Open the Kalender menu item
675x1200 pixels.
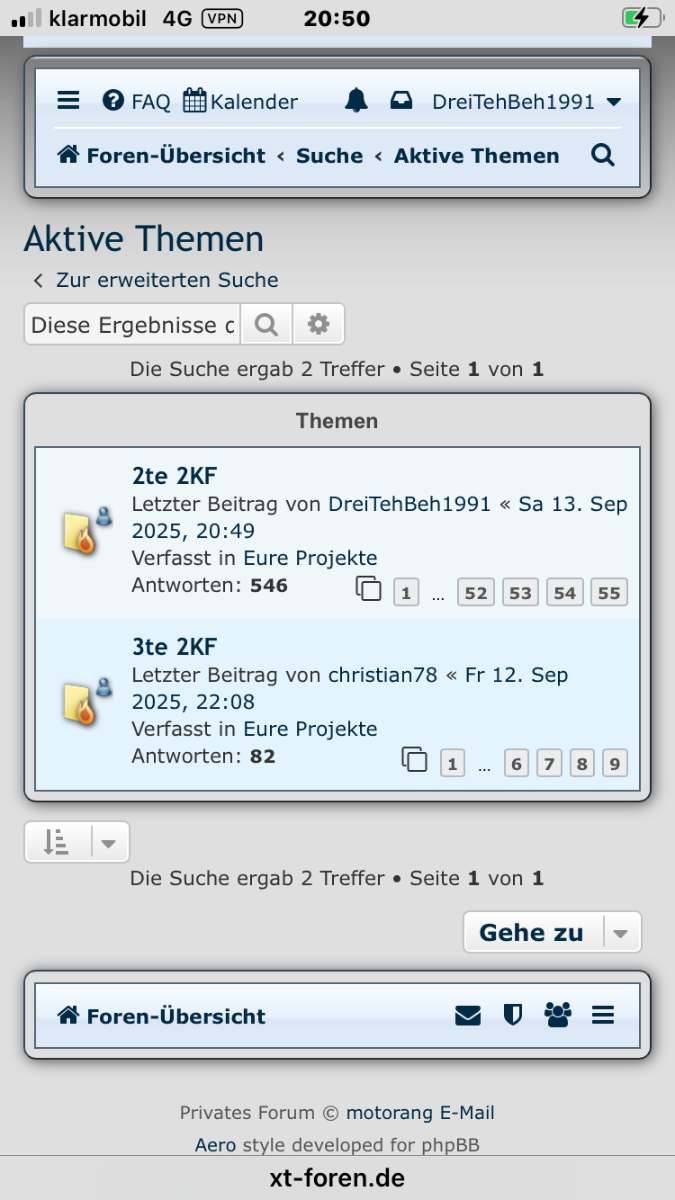coord(240,101)
